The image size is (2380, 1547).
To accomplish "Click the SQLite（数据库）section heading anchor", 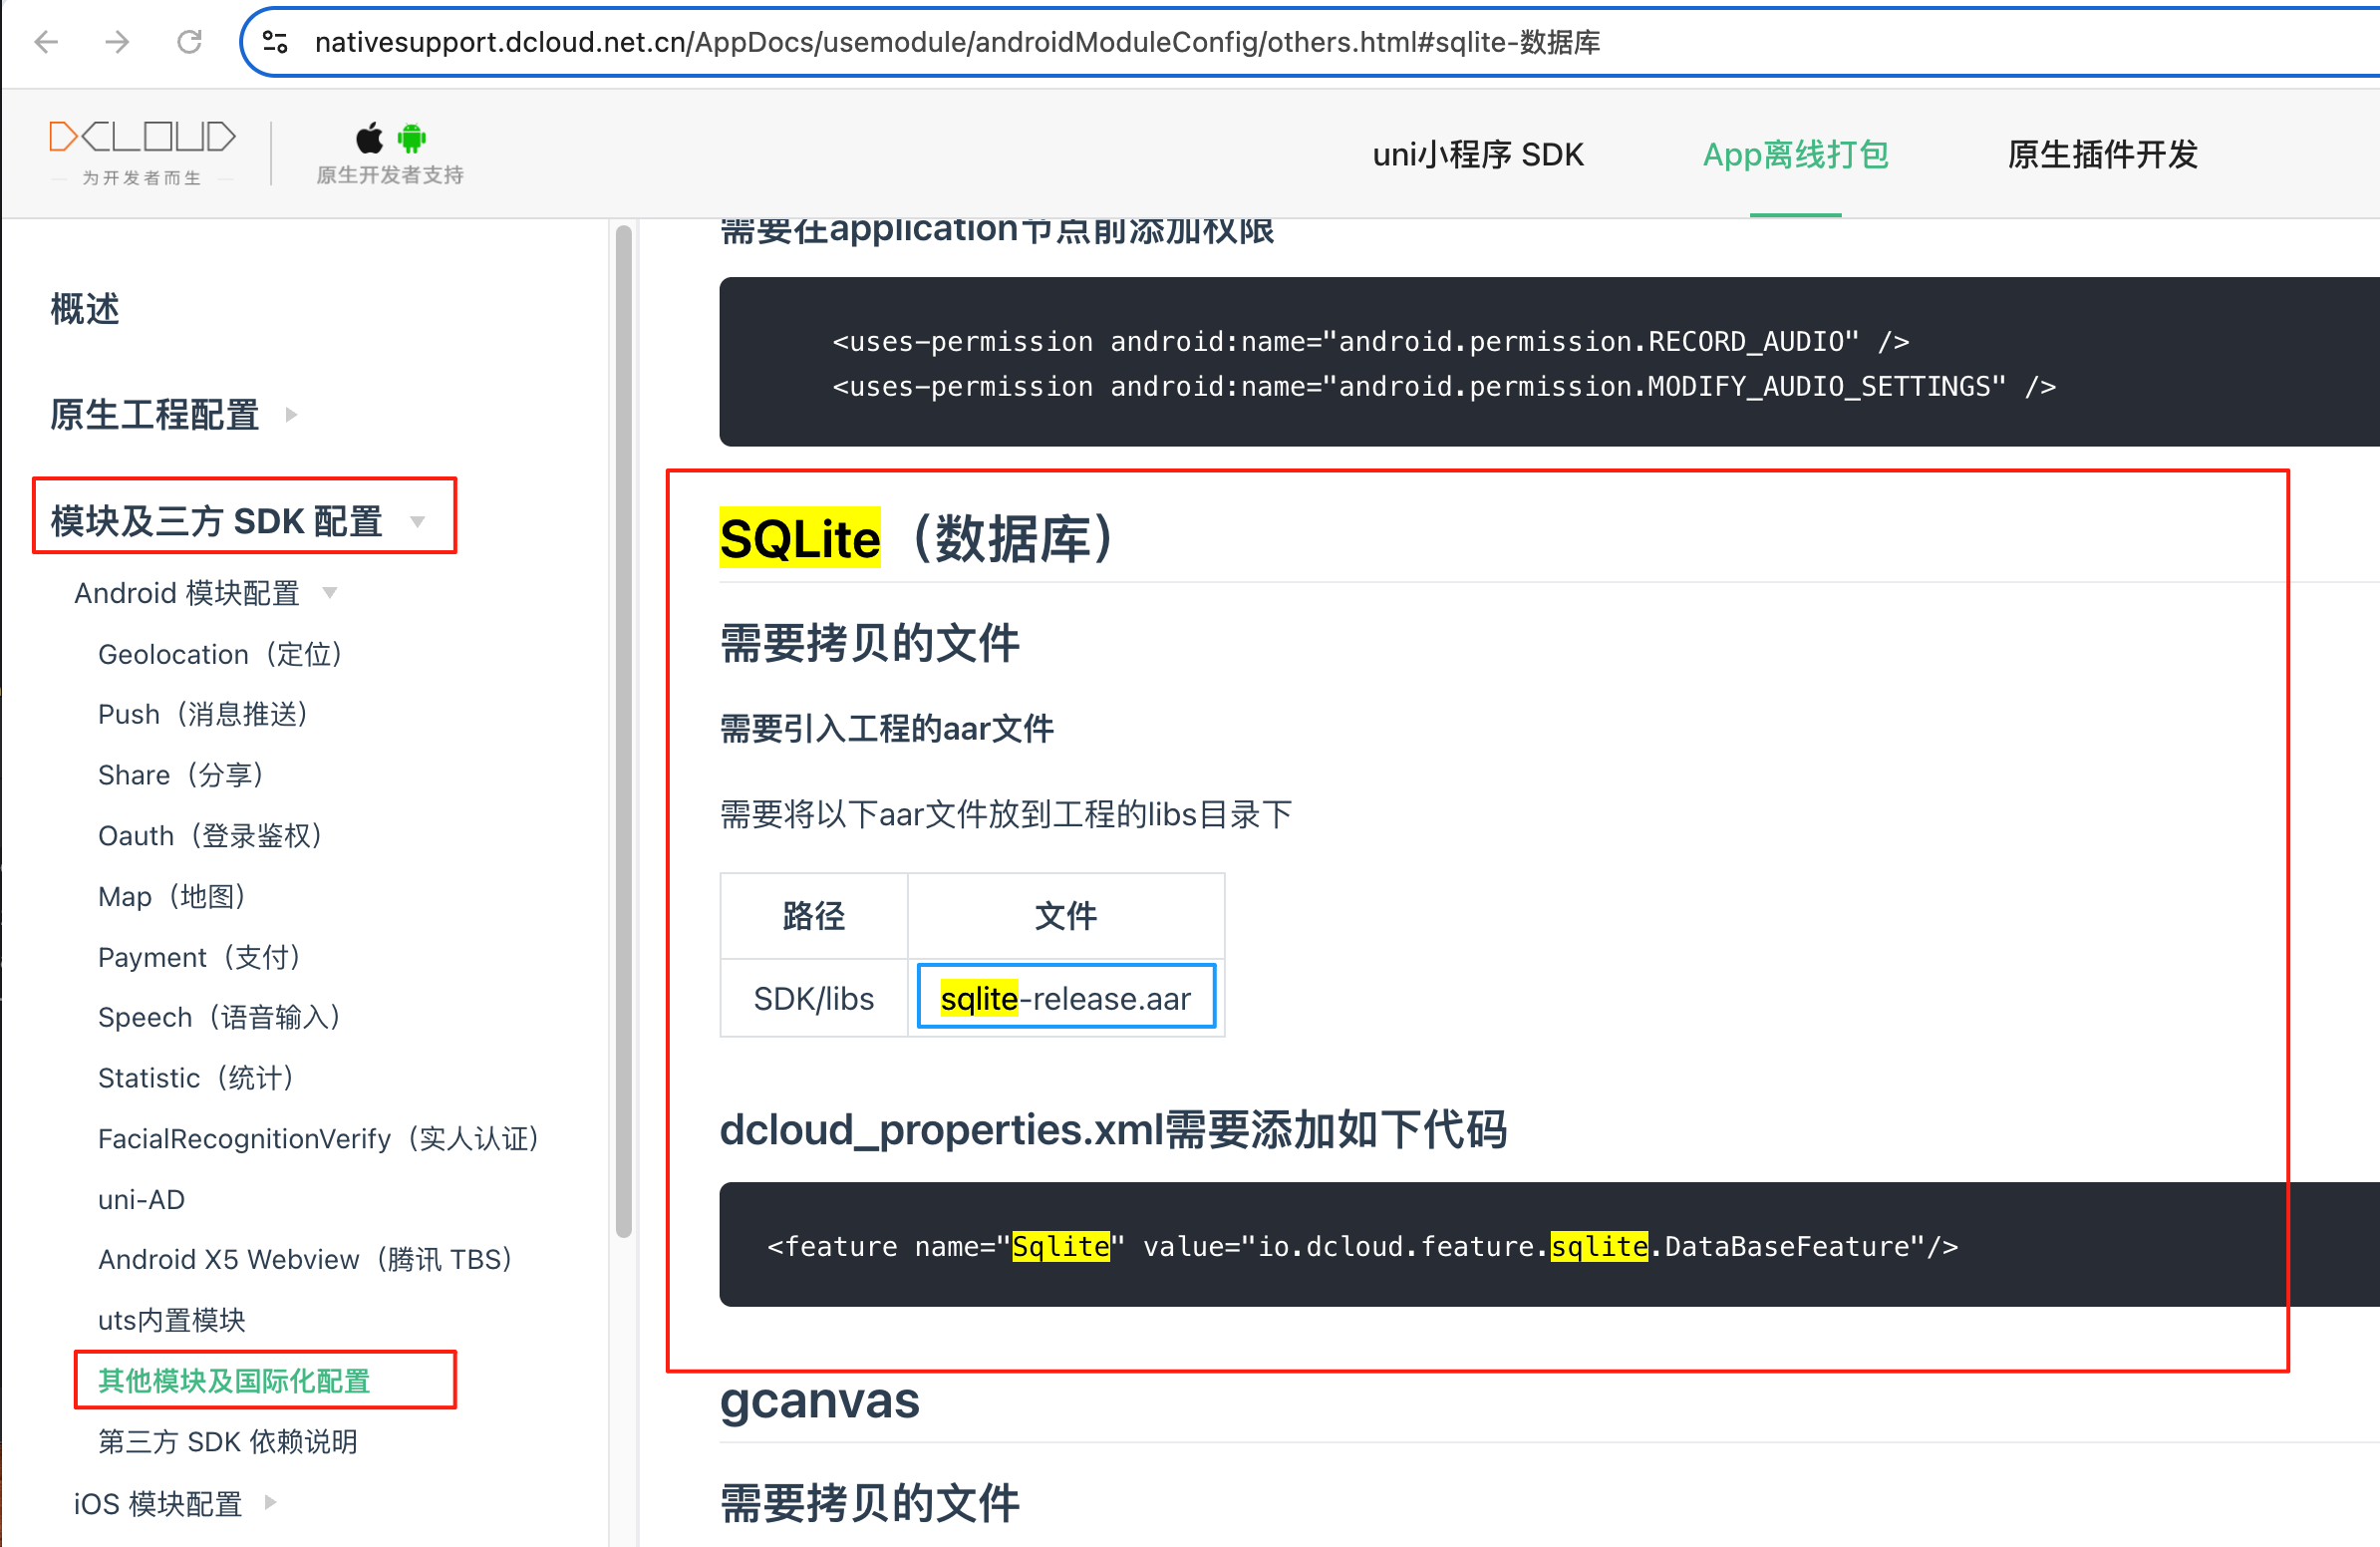I will [800, 539].
